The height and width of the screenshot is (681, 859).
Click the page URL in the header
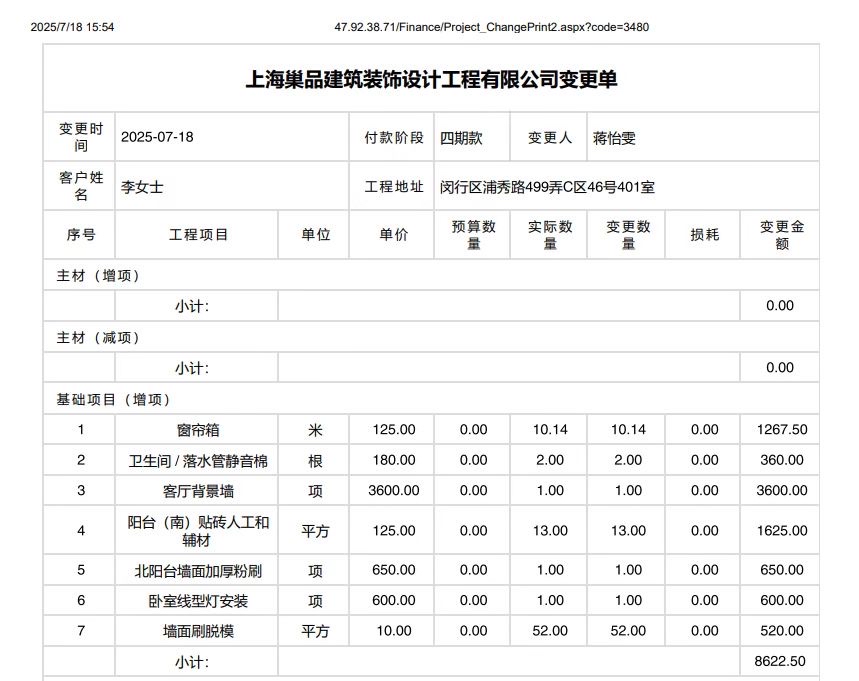(x=491, y=27)
